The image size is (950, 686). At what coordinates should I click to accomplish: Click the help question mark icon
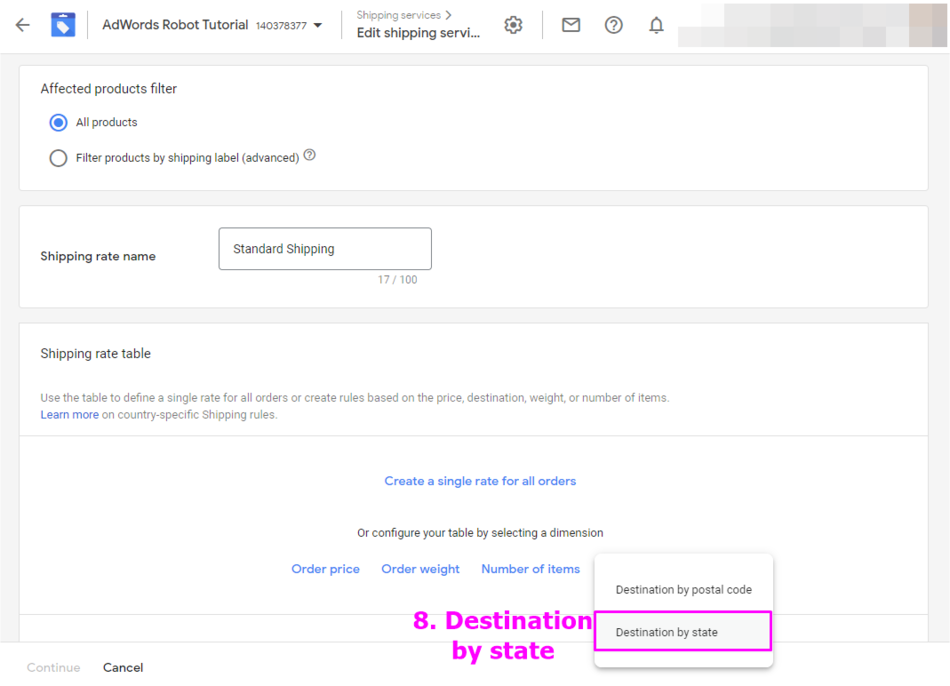coord(614,25)
